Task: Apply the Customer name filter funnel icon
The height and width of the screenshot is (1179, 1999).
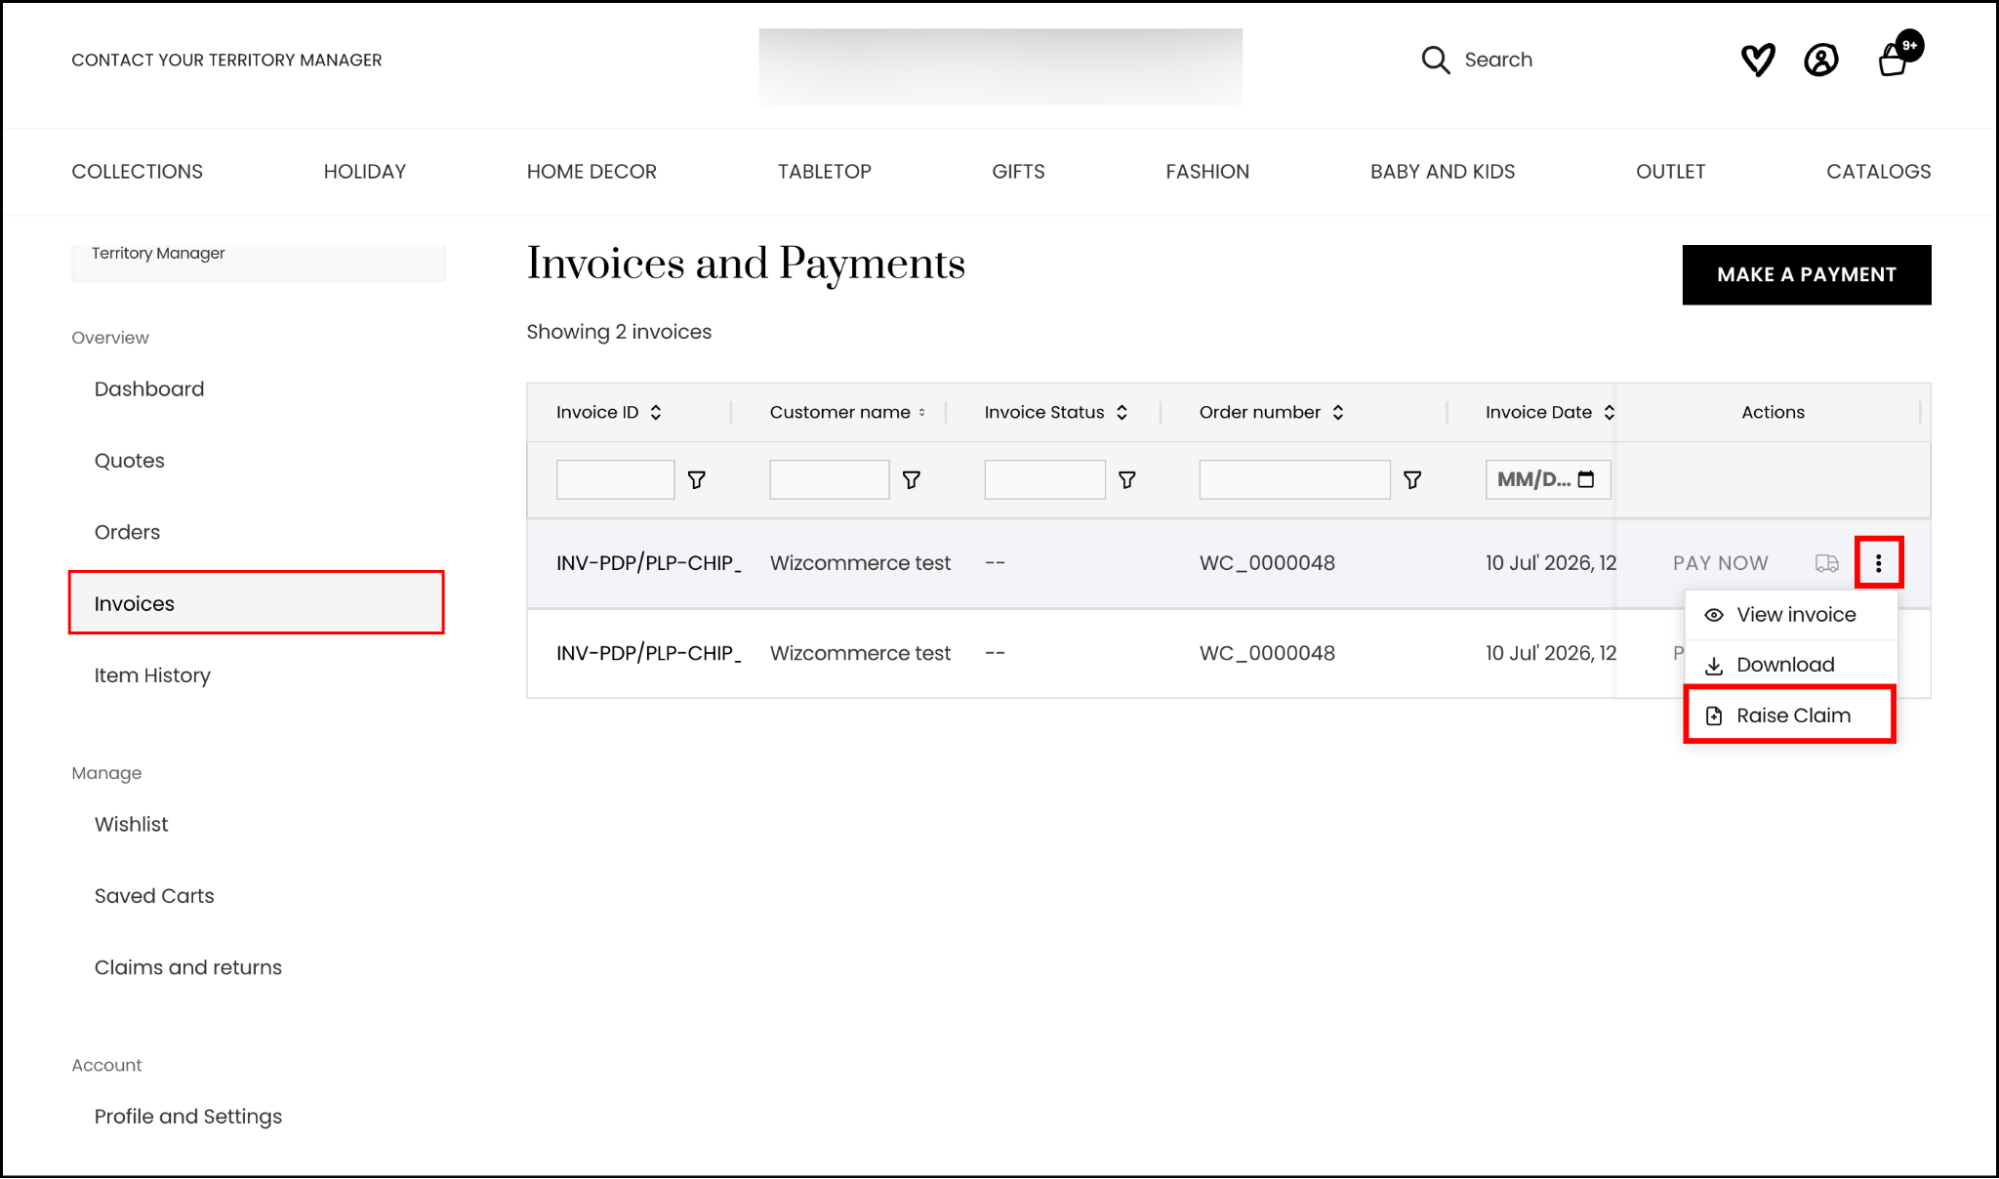Action: point(911,480)
